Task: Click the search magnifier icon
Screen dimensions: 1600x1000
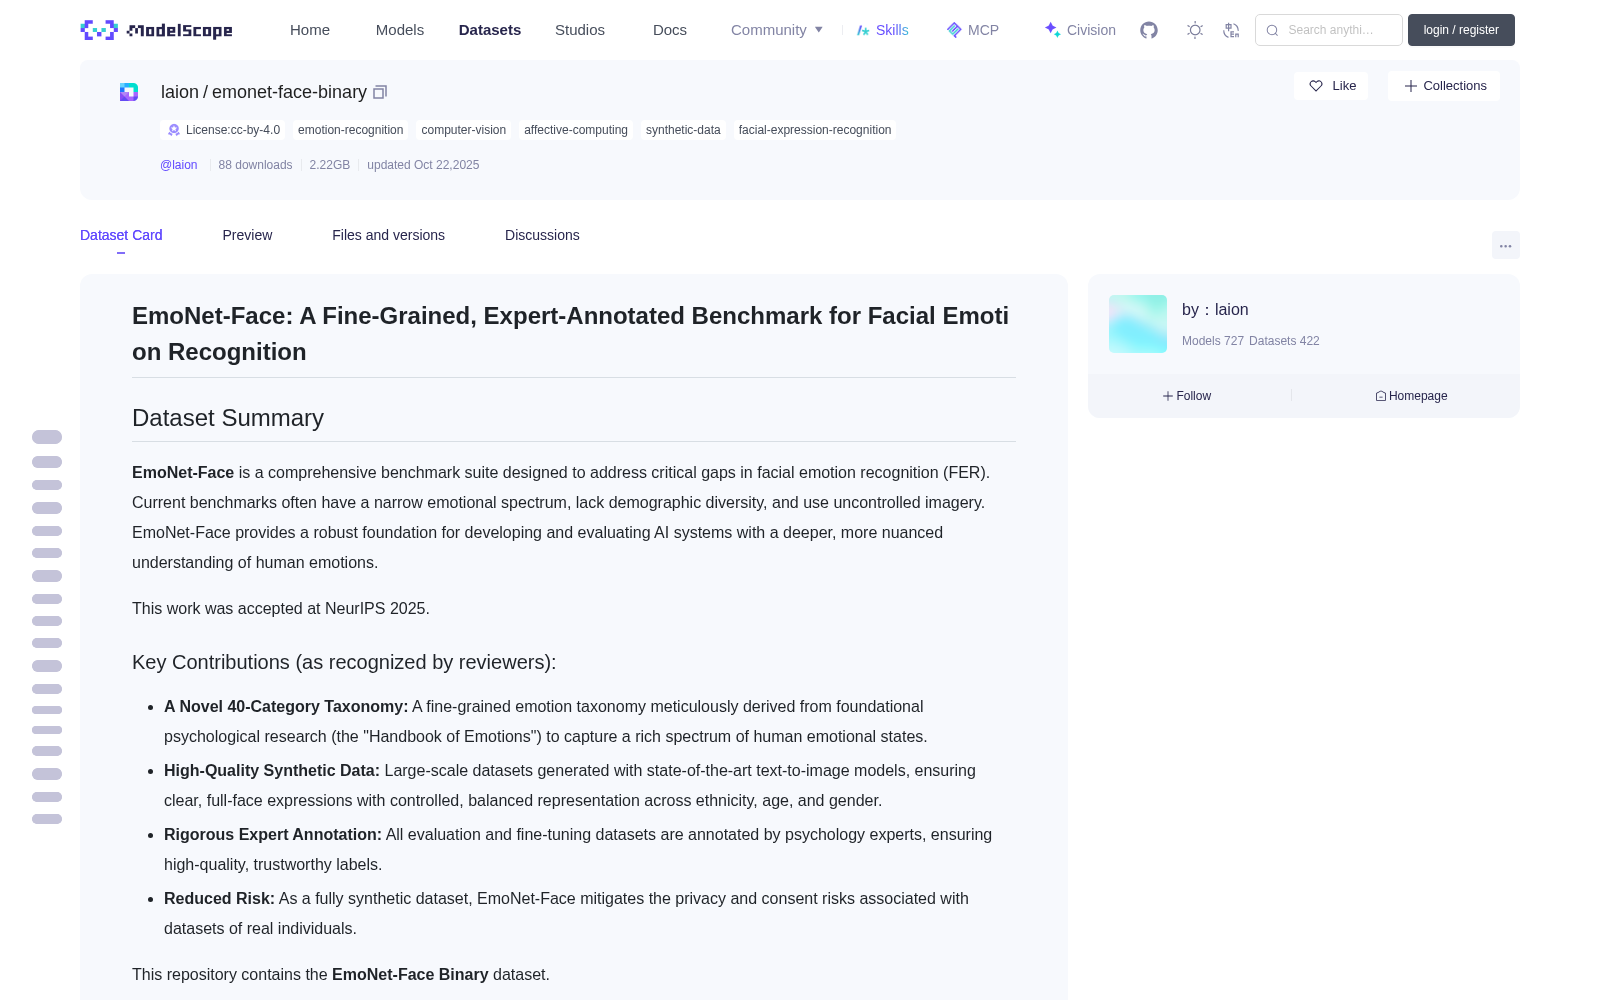Action: 1272,30
